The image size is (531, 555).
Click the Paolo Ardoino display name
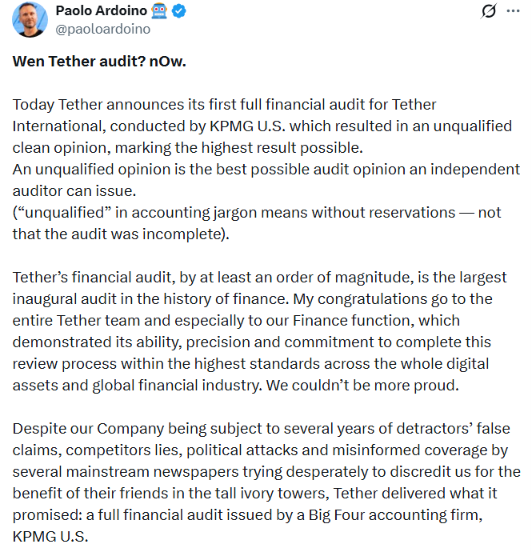101,11
